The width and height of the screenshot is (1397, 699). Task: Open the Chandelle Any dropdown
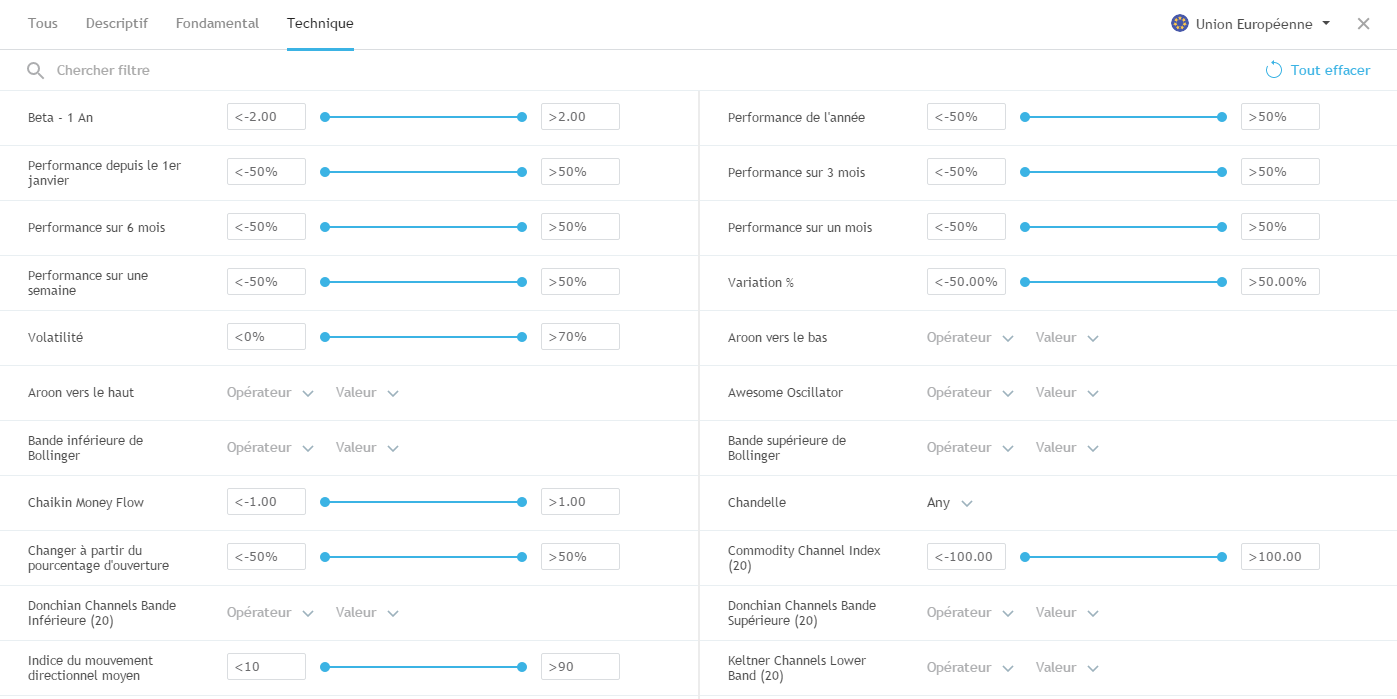coord(949,503)
